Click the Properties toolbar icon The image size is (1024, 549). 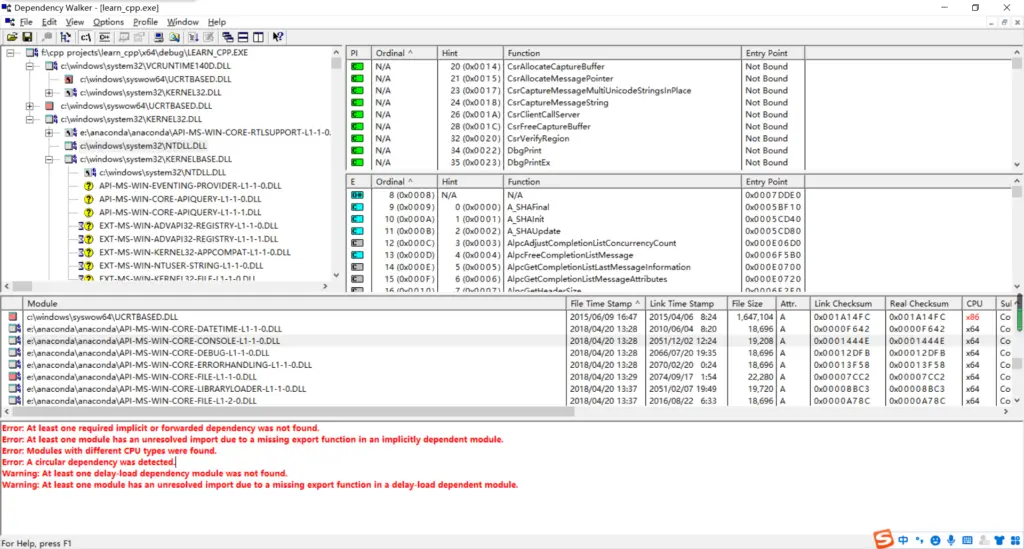click(139, 37)
